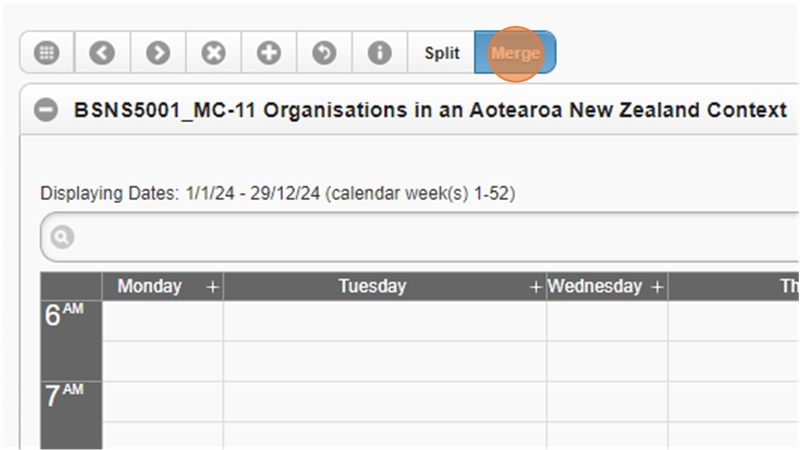Viewport: 800px width, 450px height.
Task: Select the Tuesday column header
Action: coord(372,287)
